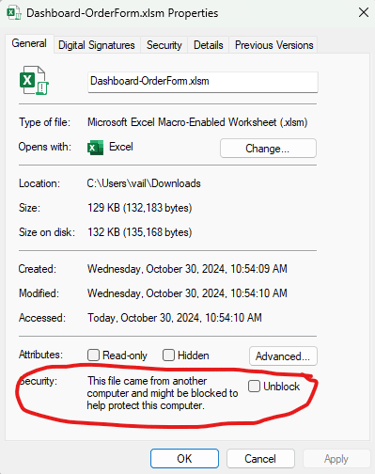Click size on disk 132 KB (135,168 bytes)
The height and width of the screenshot is (474, 375).
[x=140, y=232]
